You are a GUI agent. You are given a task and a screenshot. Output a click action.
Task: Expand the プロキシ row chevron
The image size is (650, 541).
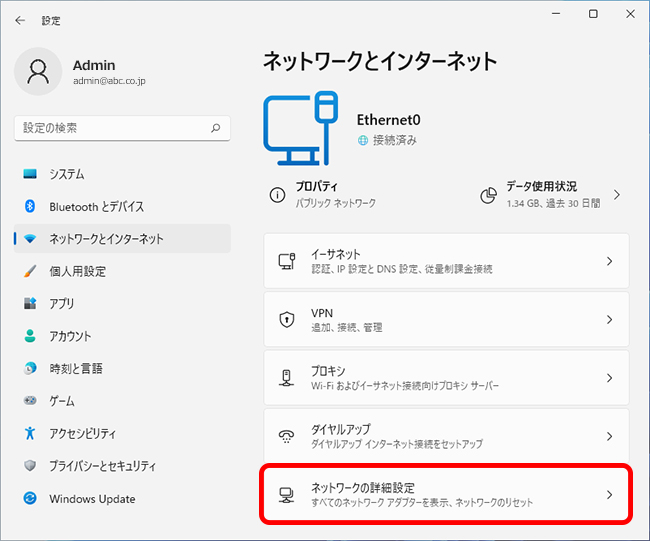[609, 378]
